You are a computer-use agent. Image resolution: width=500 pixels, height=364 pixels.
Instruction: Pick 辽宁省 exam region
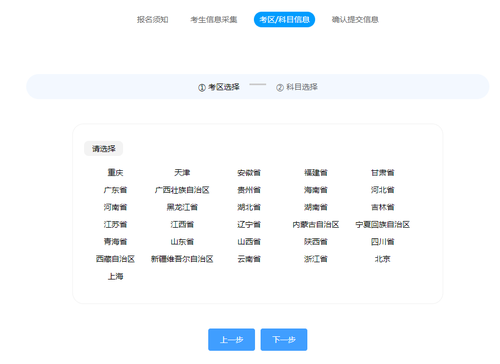[249, 225]
